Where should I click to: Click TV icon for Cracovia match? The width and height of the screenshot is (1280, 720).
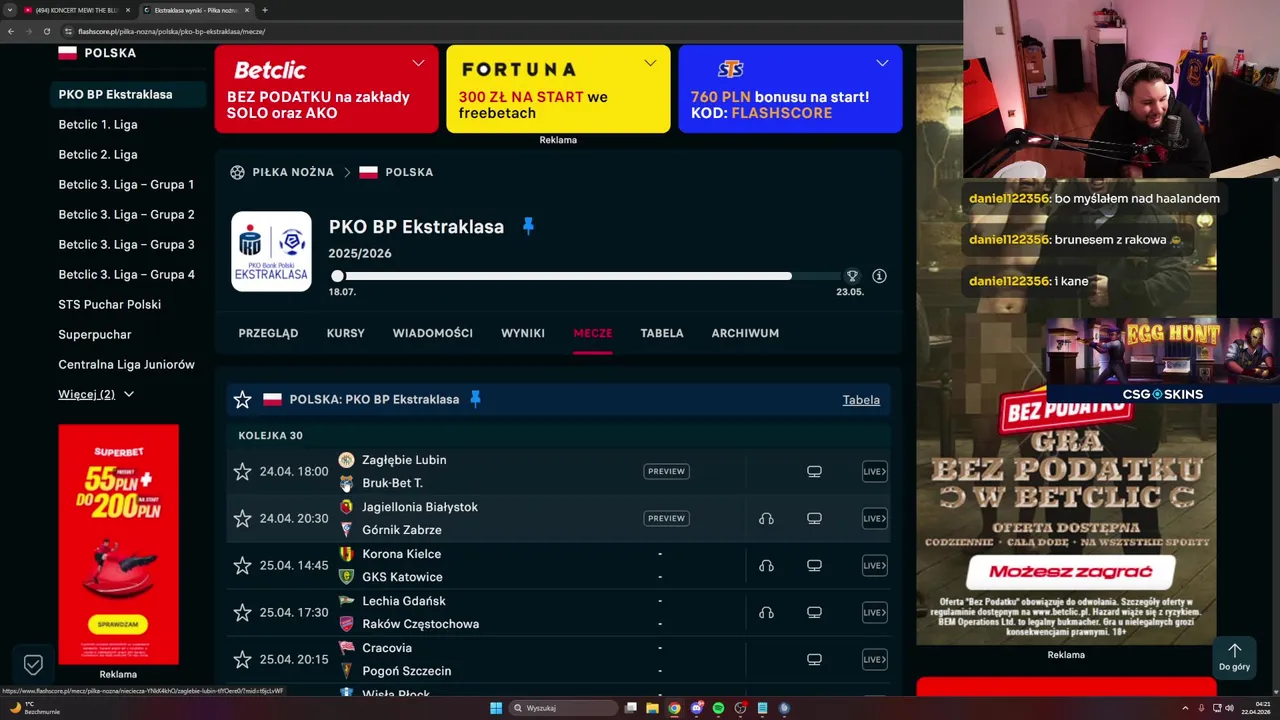[x=814, y=659]
